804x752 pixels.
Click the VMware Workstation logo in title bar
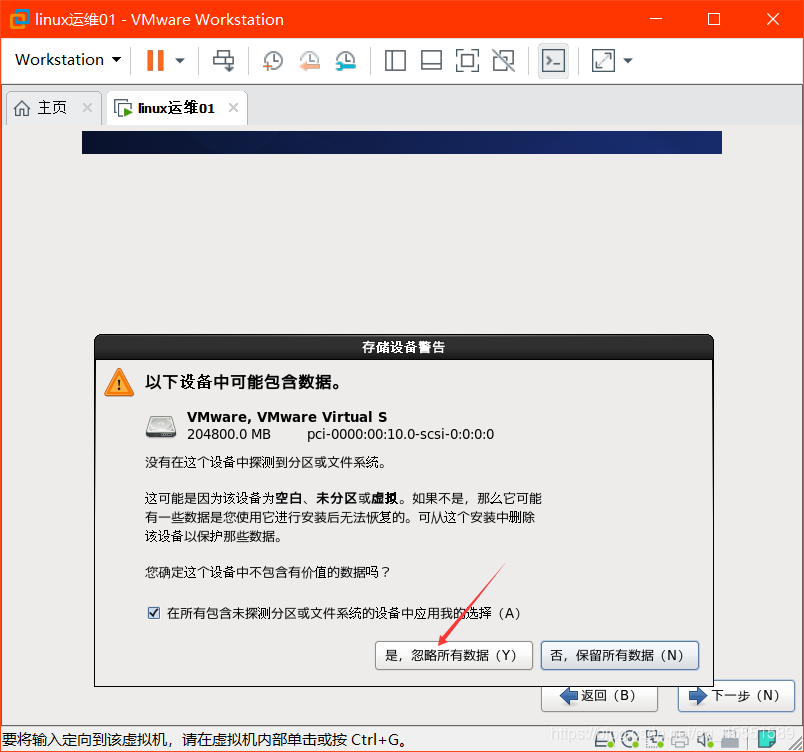19,19
